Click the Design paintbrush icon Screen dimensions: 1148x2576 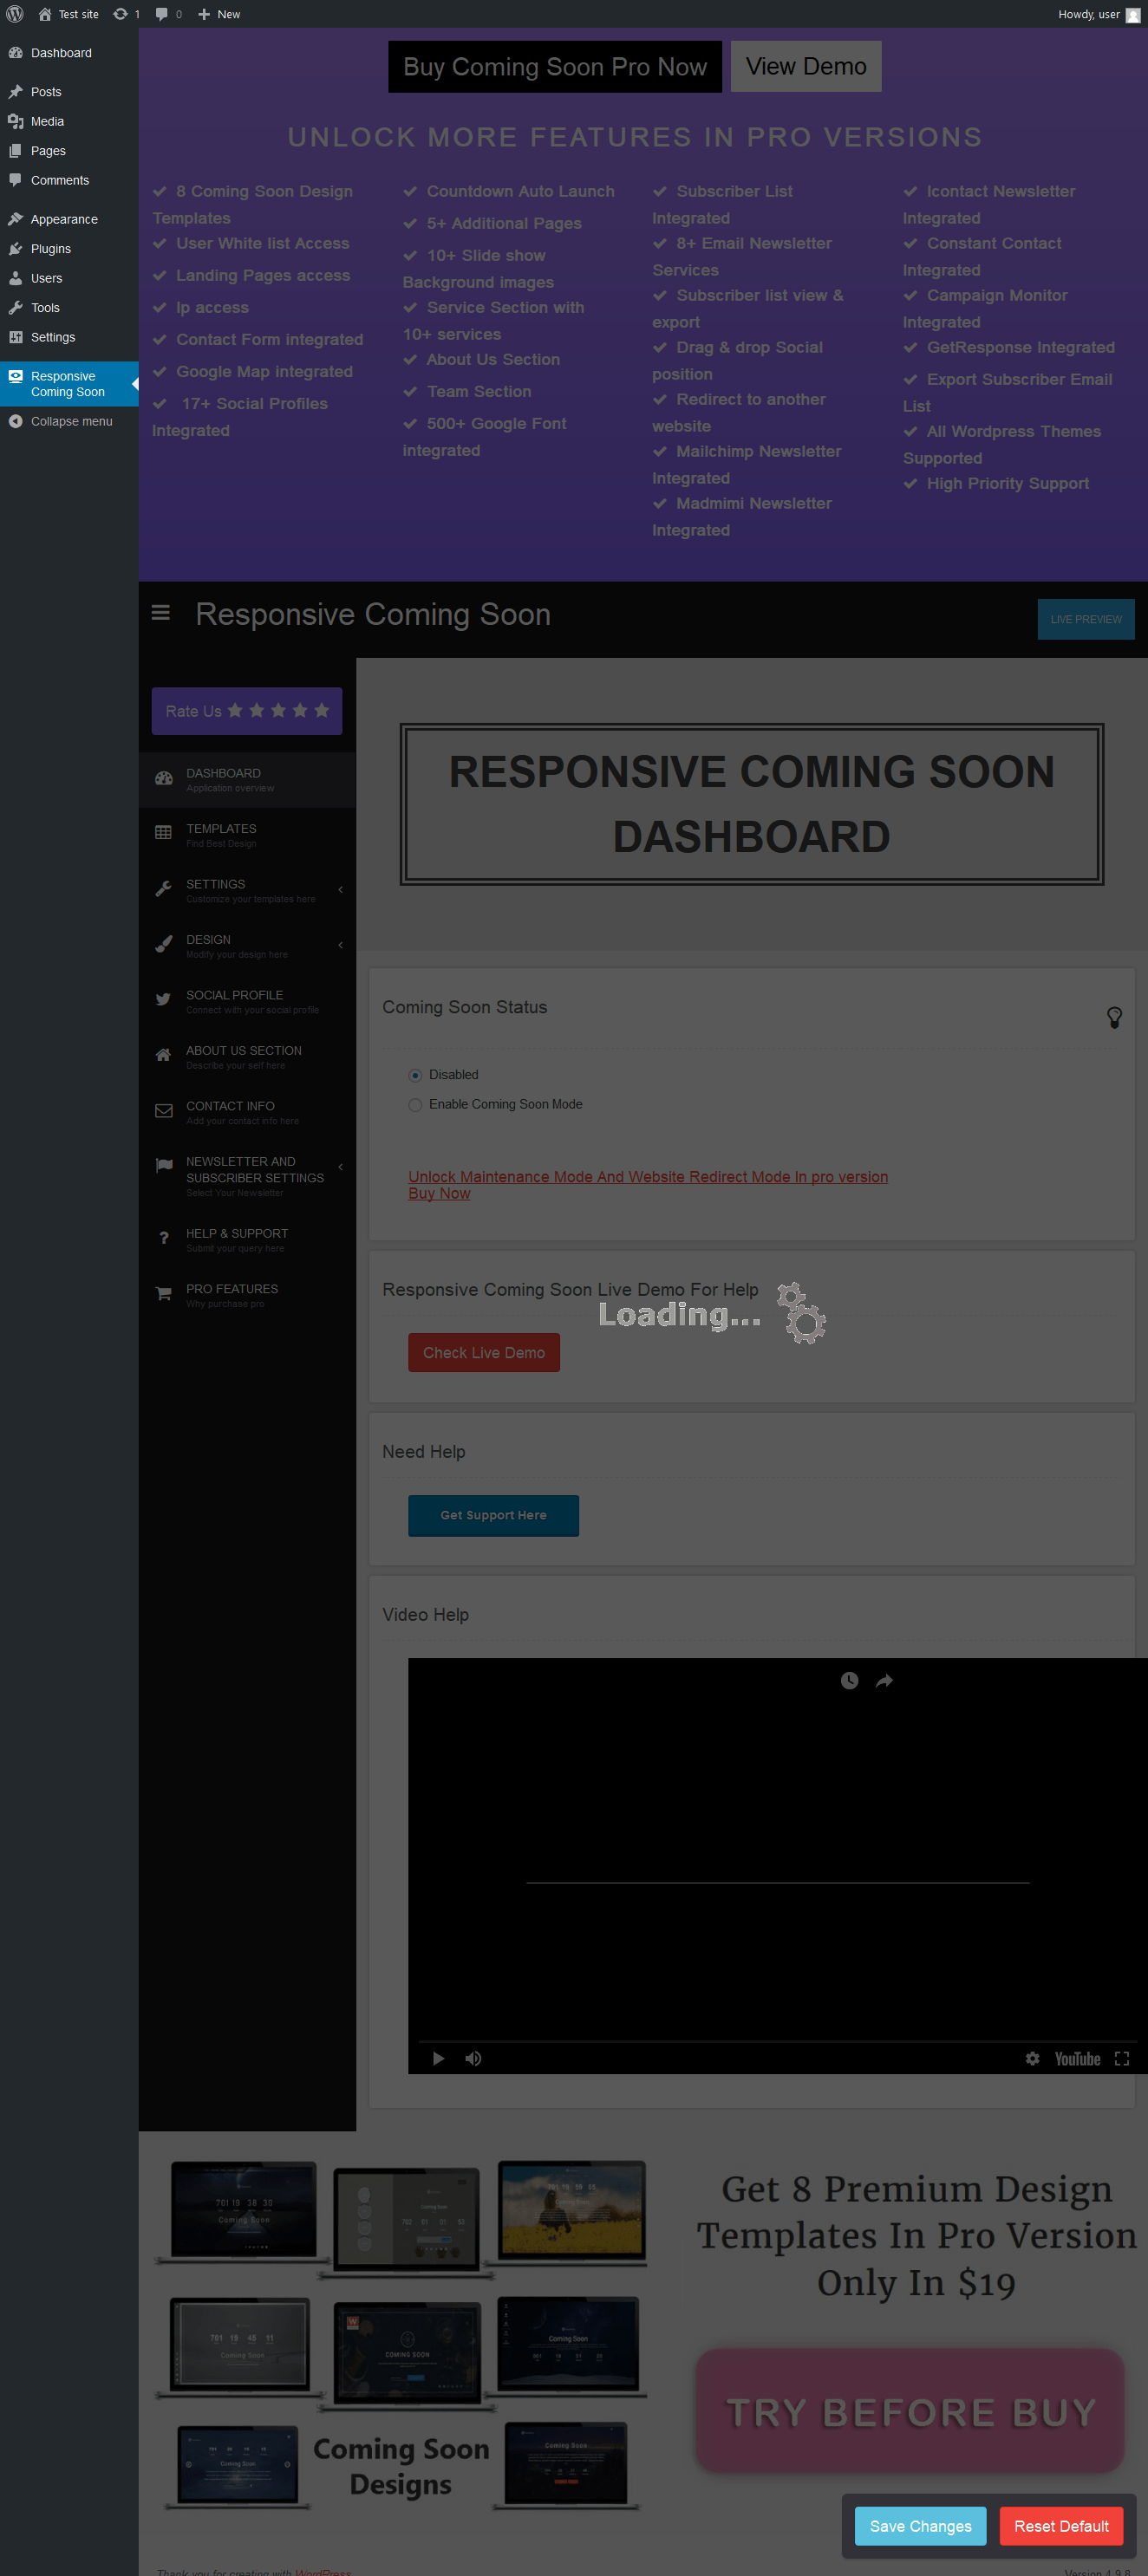164,944
